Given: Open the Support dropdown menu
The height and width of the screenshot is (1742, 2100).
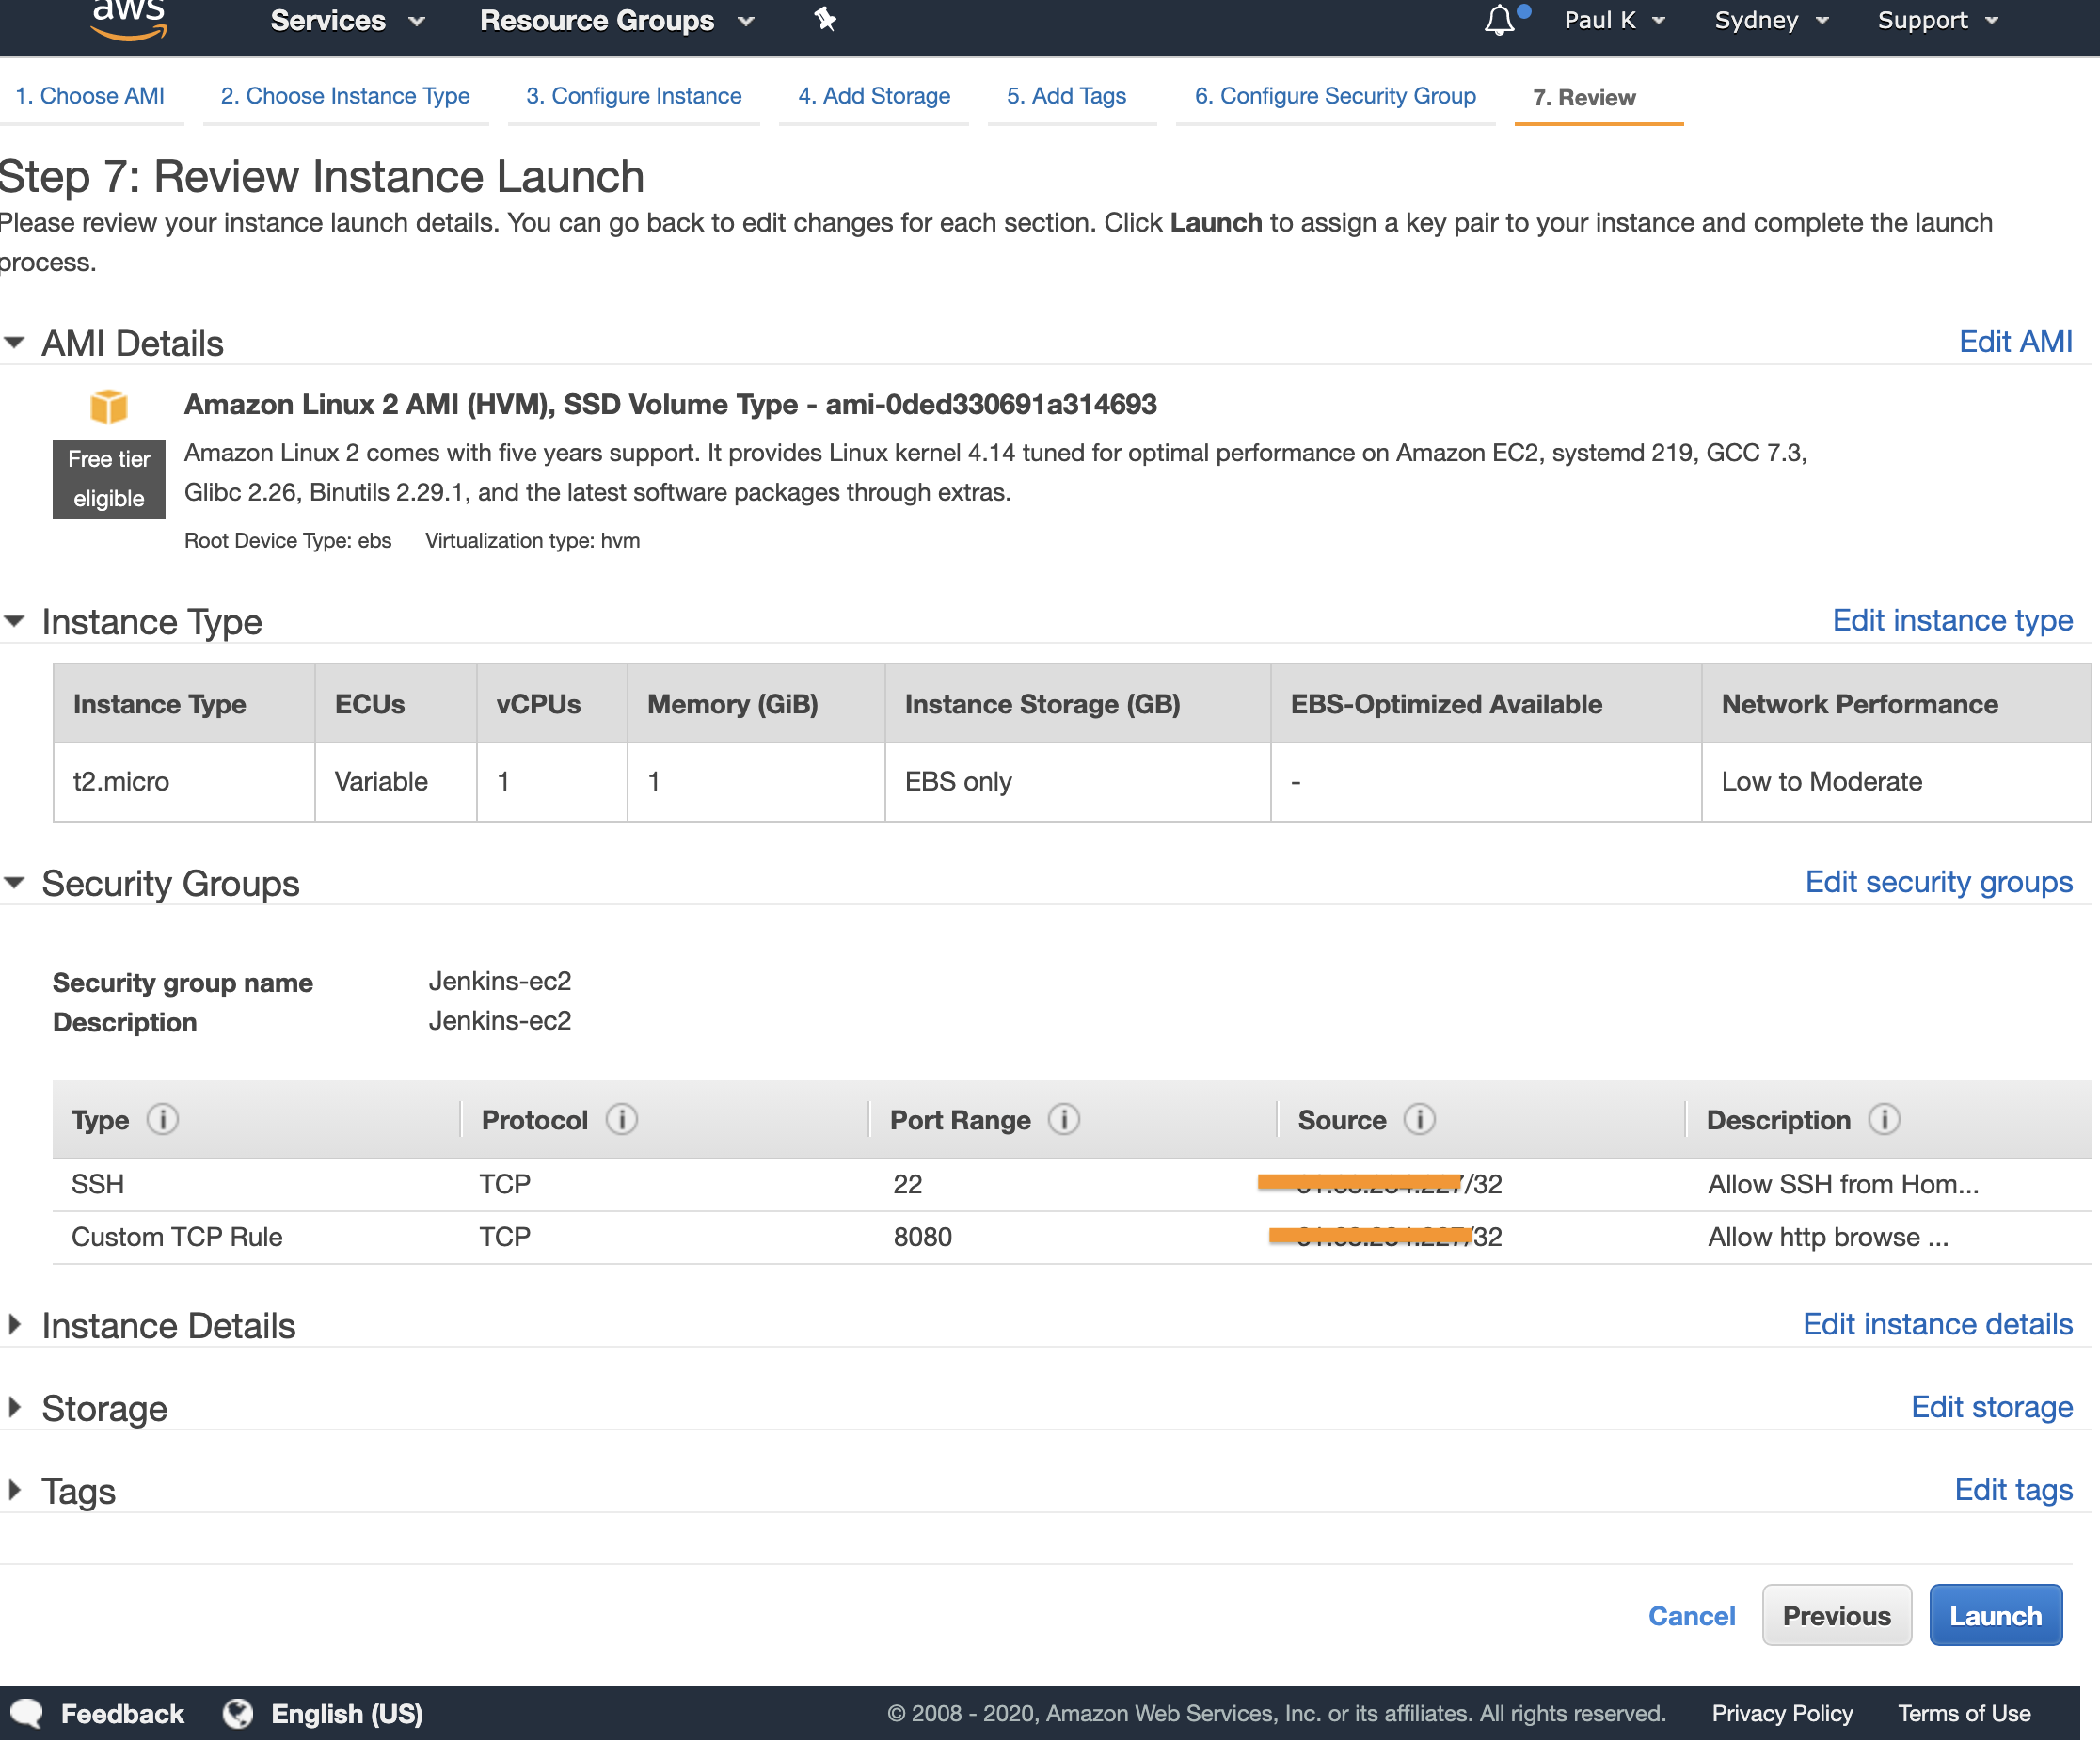Looking at the screenshot, I should pyautogui.click(x=1937, y=20).
